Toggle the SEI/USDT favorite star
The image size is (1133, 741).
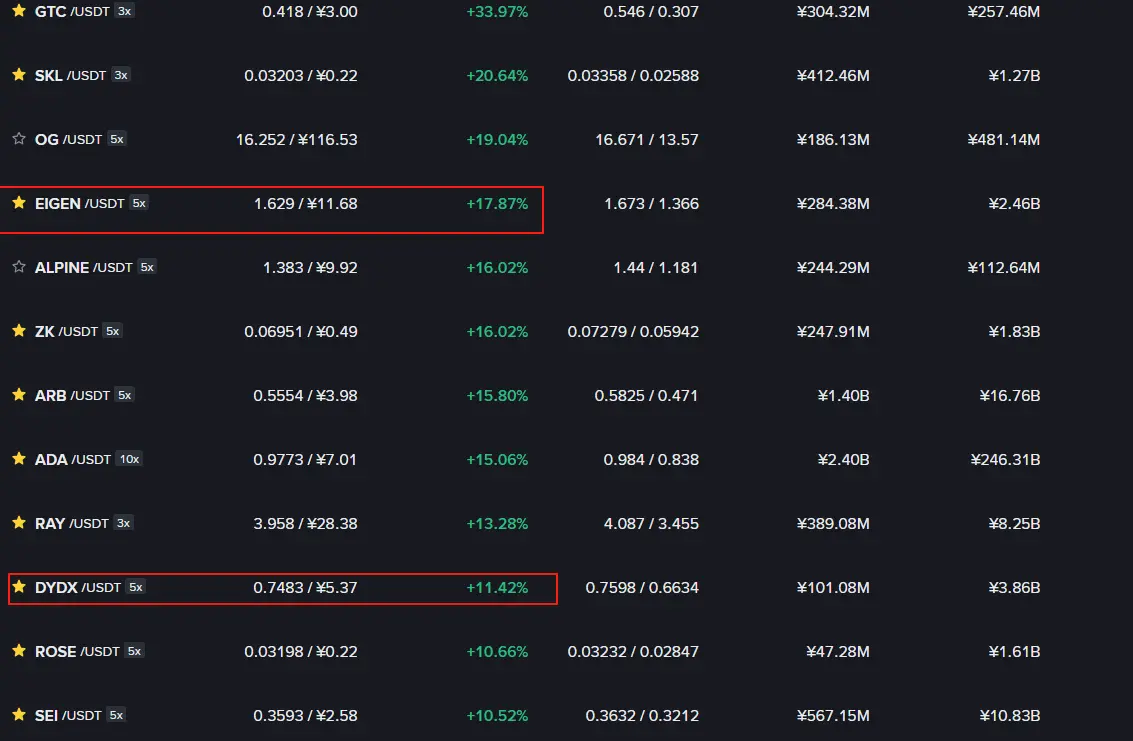tap(19, 715)
